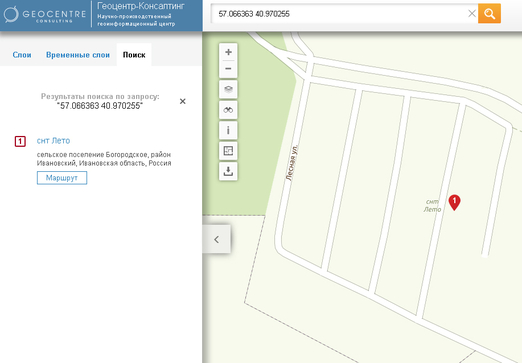Select result number 1 badge
The image size is (522, 363).
click(20, 141)
